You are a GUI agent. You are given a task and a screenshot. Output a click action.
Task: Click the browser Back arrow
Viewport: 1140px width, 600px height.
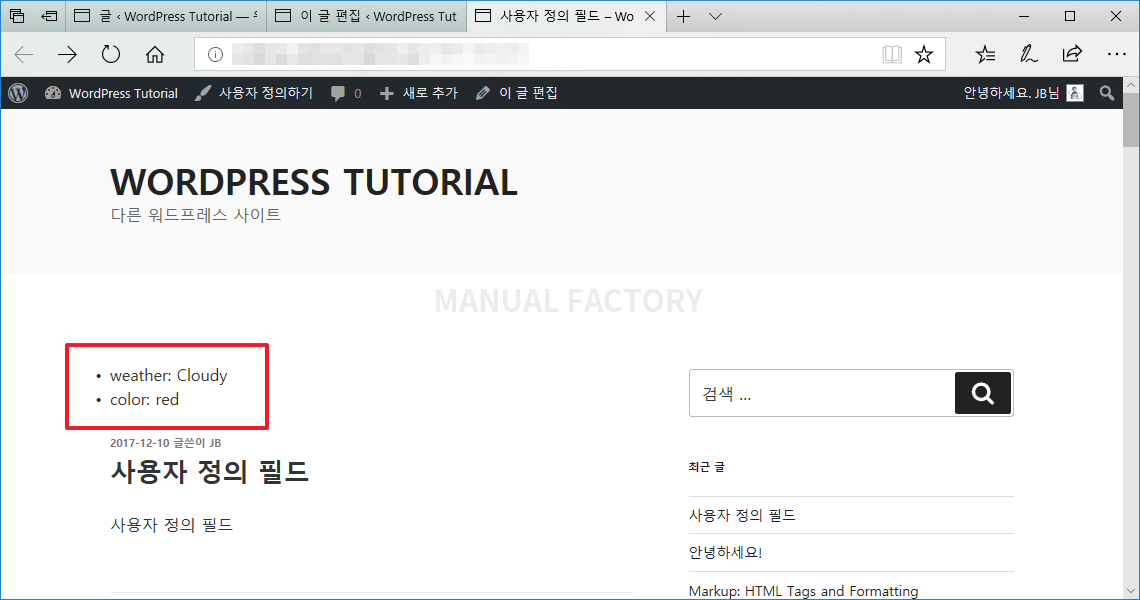click(24, 55)
